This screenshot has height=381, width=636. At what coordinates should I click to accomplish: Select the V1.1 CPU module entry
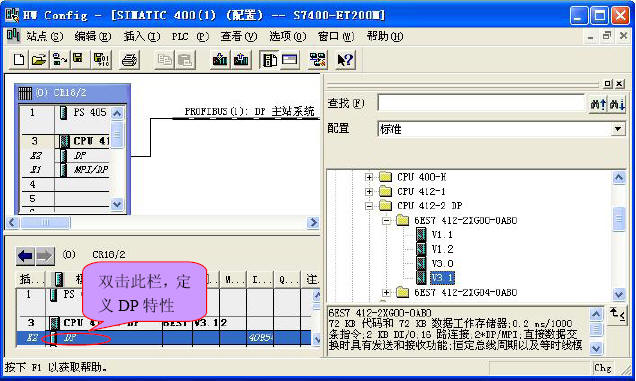point(442,235)
